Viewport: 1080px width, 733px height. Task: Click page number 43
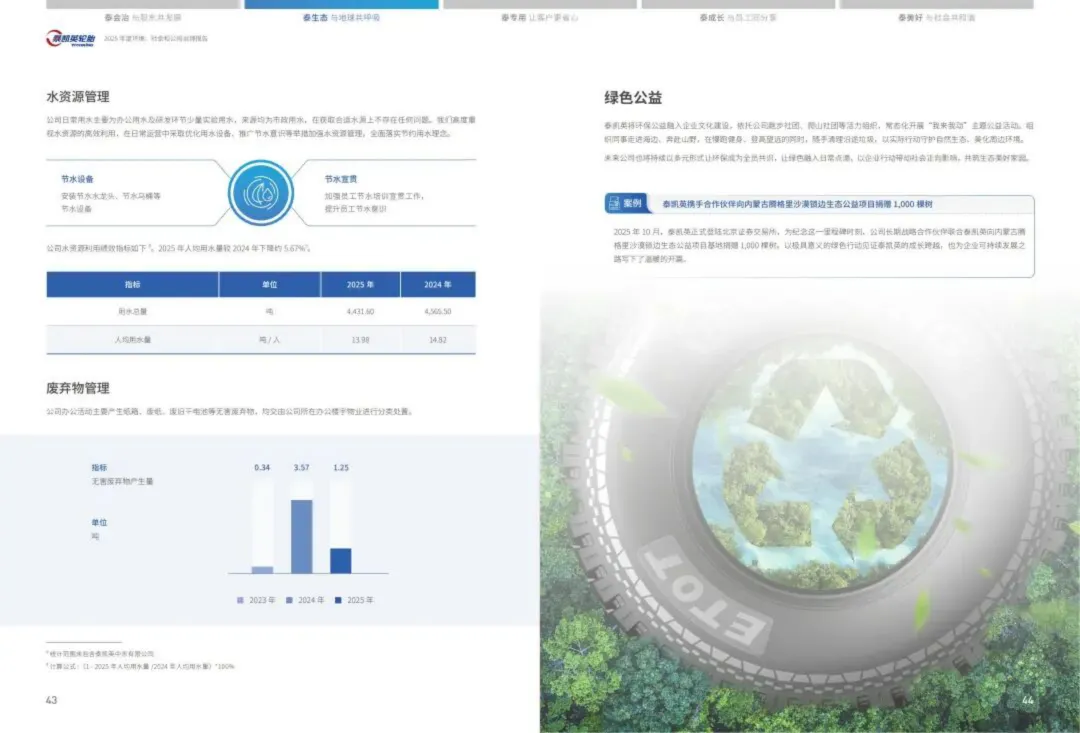[52, 700]
